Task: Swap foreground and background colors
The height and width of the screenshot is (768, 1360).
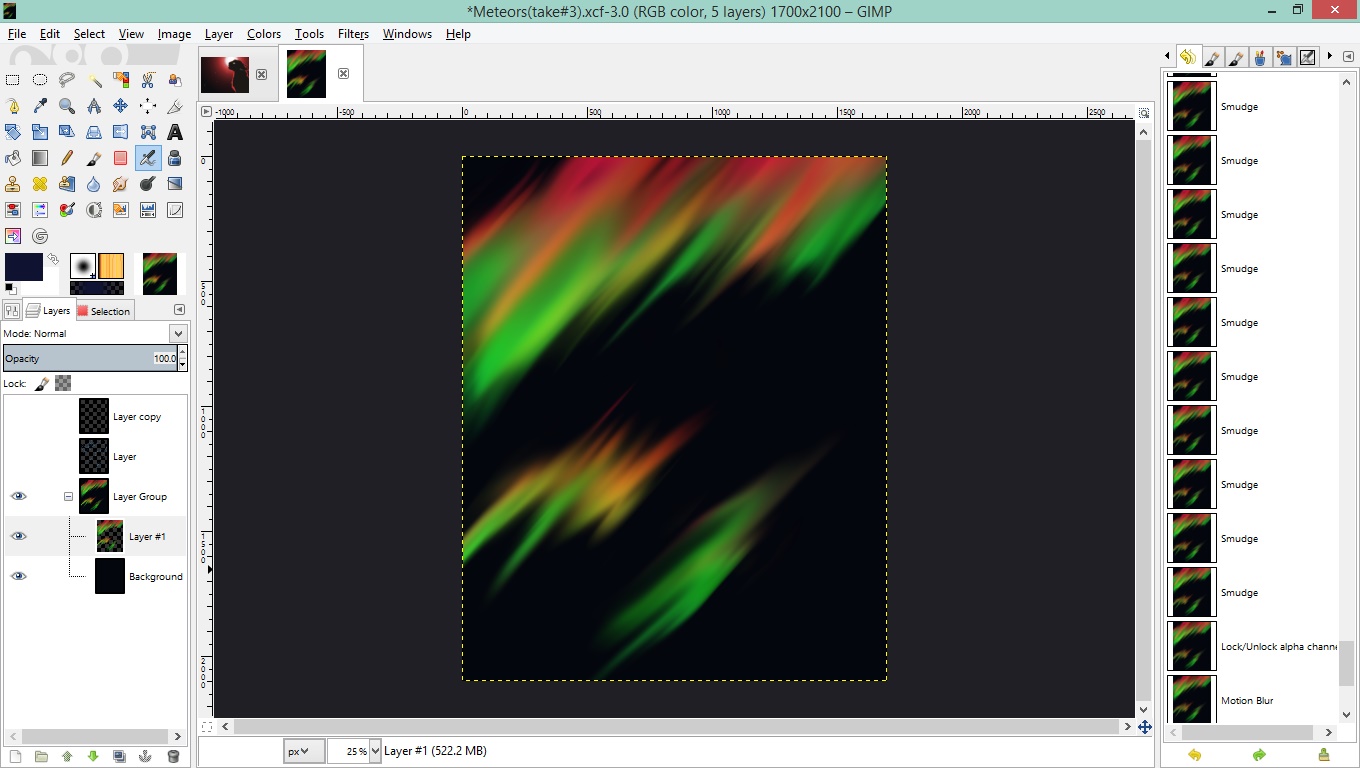Action: point(53,259)
